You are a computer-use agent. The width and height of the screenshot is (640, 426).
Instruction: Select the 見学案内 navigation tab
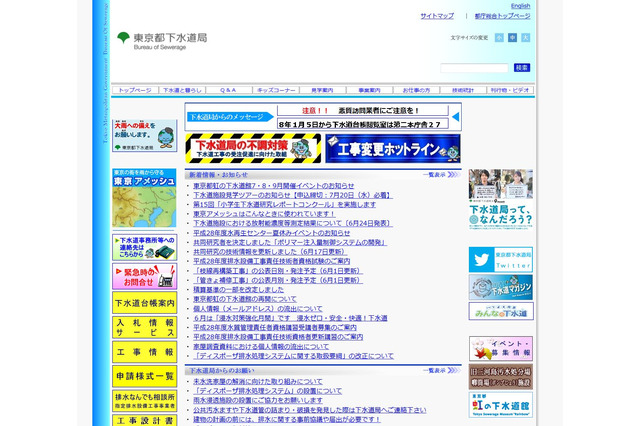click(323, 90)
